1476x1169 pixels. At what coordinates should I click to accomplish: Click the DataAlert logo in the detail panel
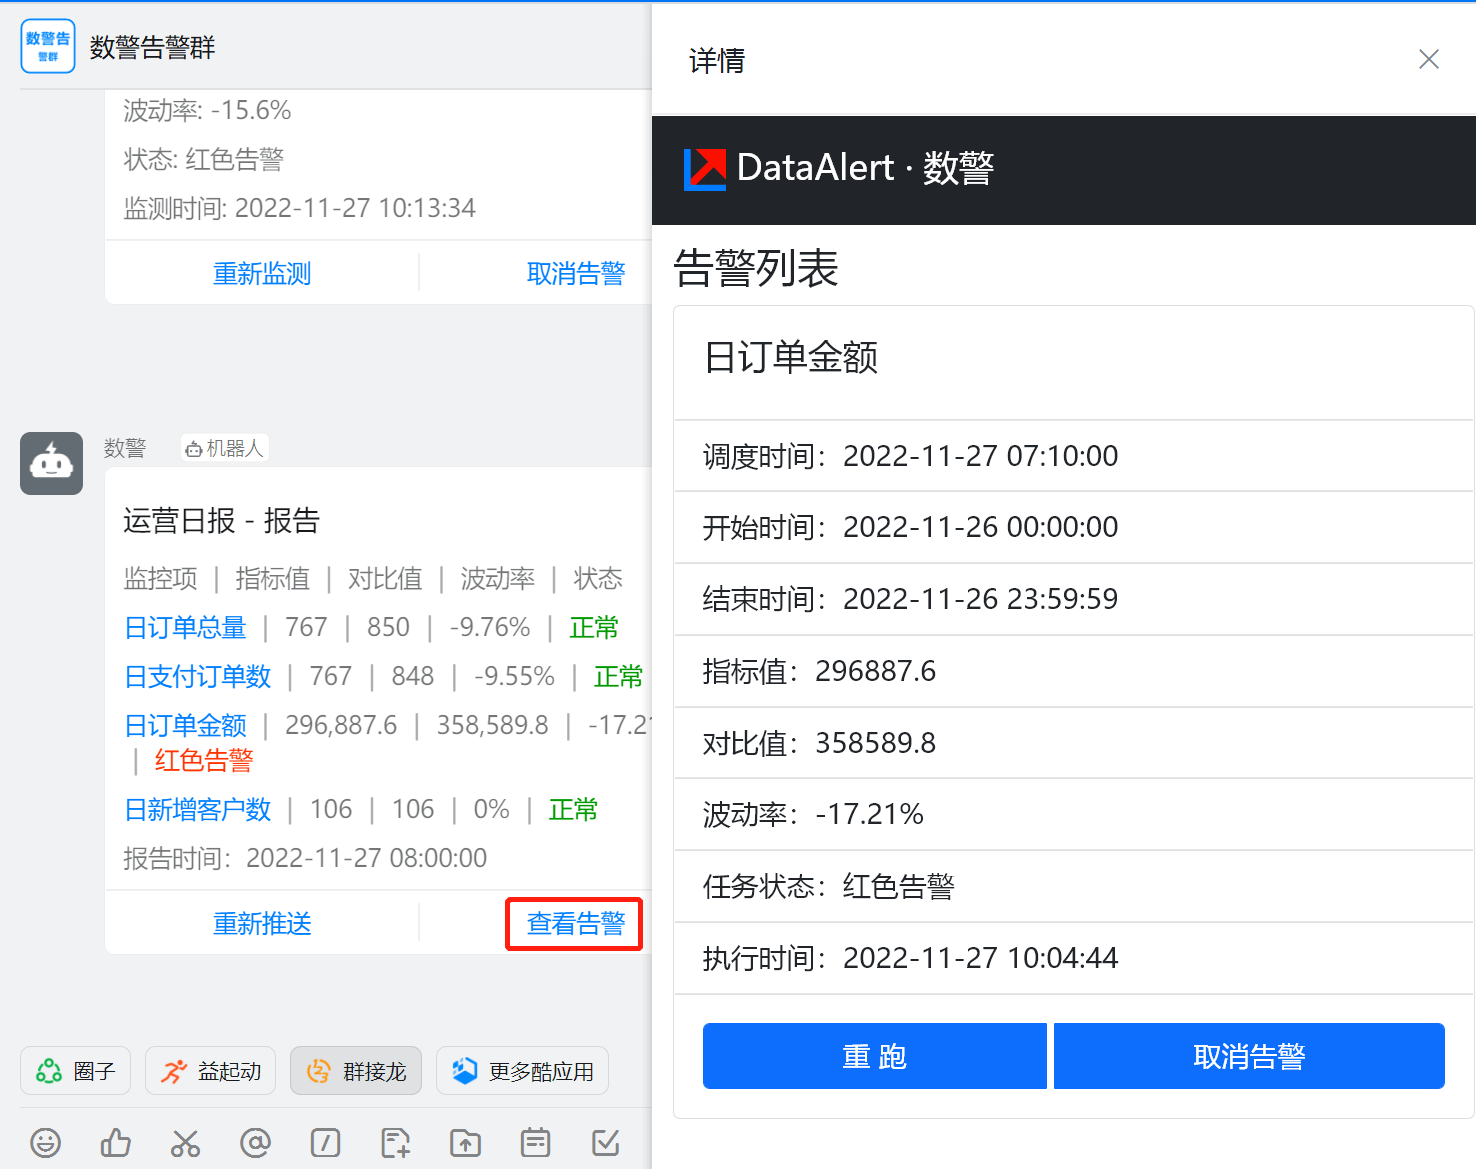703,169
